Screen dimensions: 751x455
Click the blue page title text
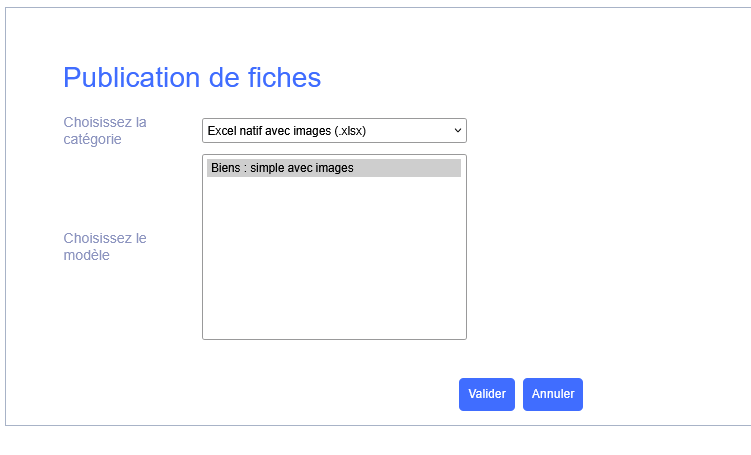point(192,78)
